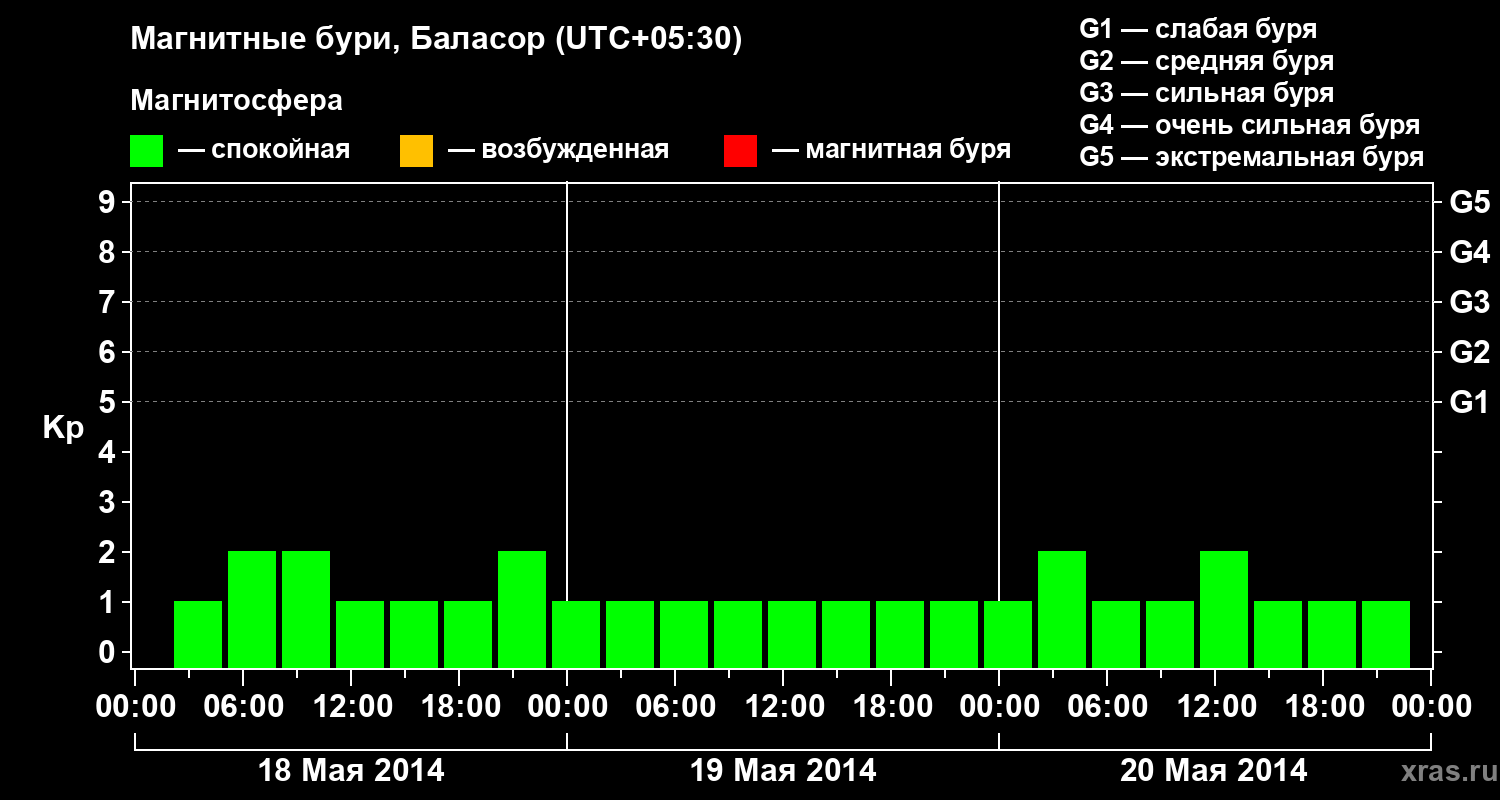Click the 'Kp' axis title
The height and width of the screenshot is (800, 1500).
point(63,428)
